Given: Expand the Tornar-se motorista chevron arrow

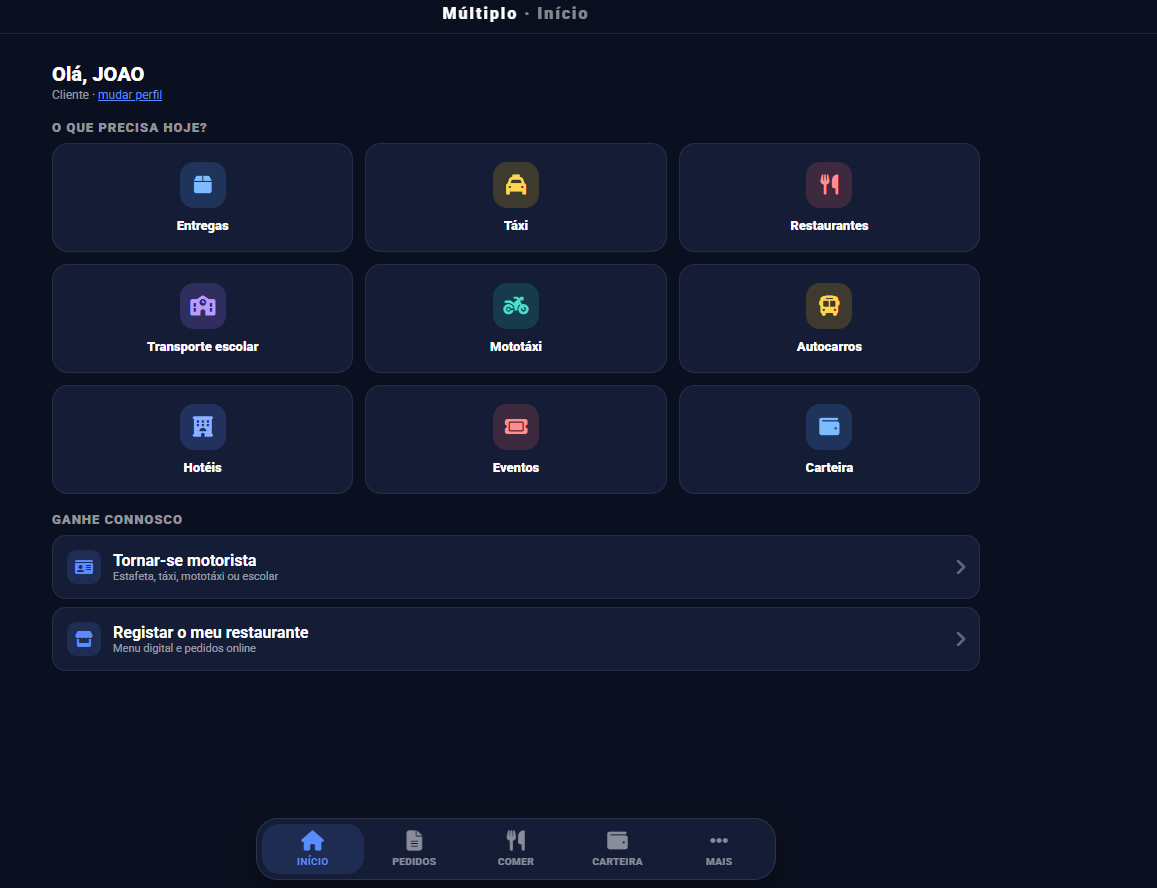Looking at the screenshot, I should pos(960,567).
